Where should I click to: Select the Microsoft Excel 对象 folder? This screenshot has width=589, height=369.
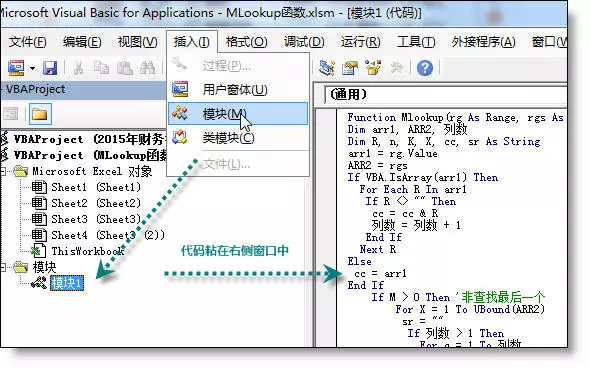[92, 171]
